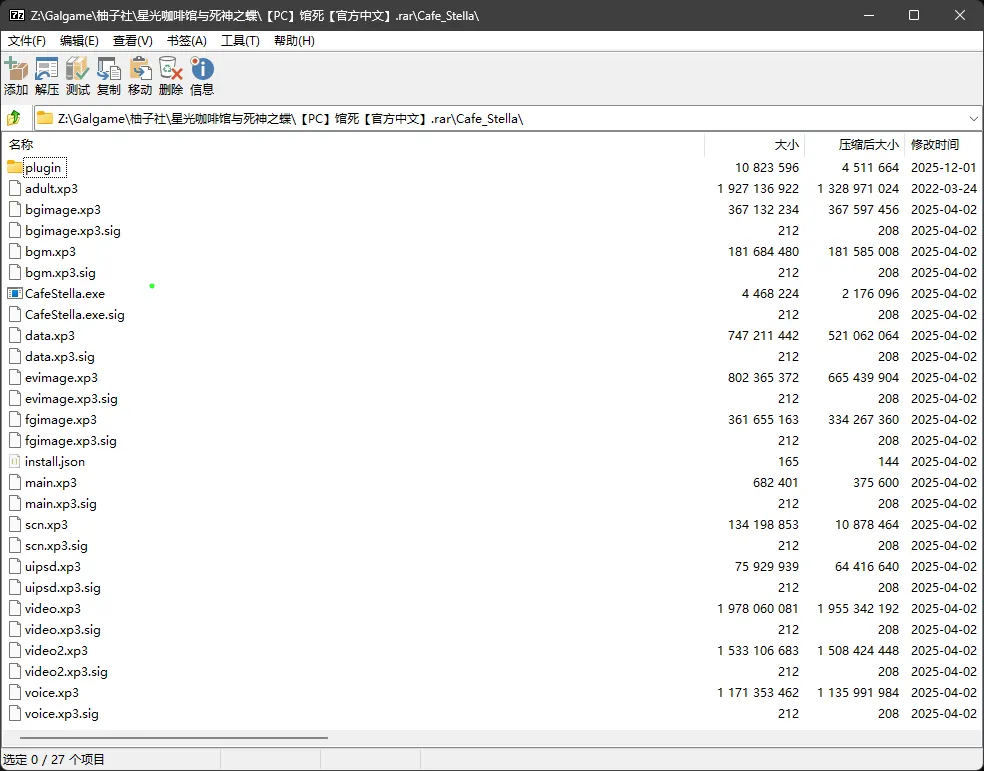Open the 帮助(H) menu
The height and width of the screenshot is (771, 984).
(x=294, y=41)
